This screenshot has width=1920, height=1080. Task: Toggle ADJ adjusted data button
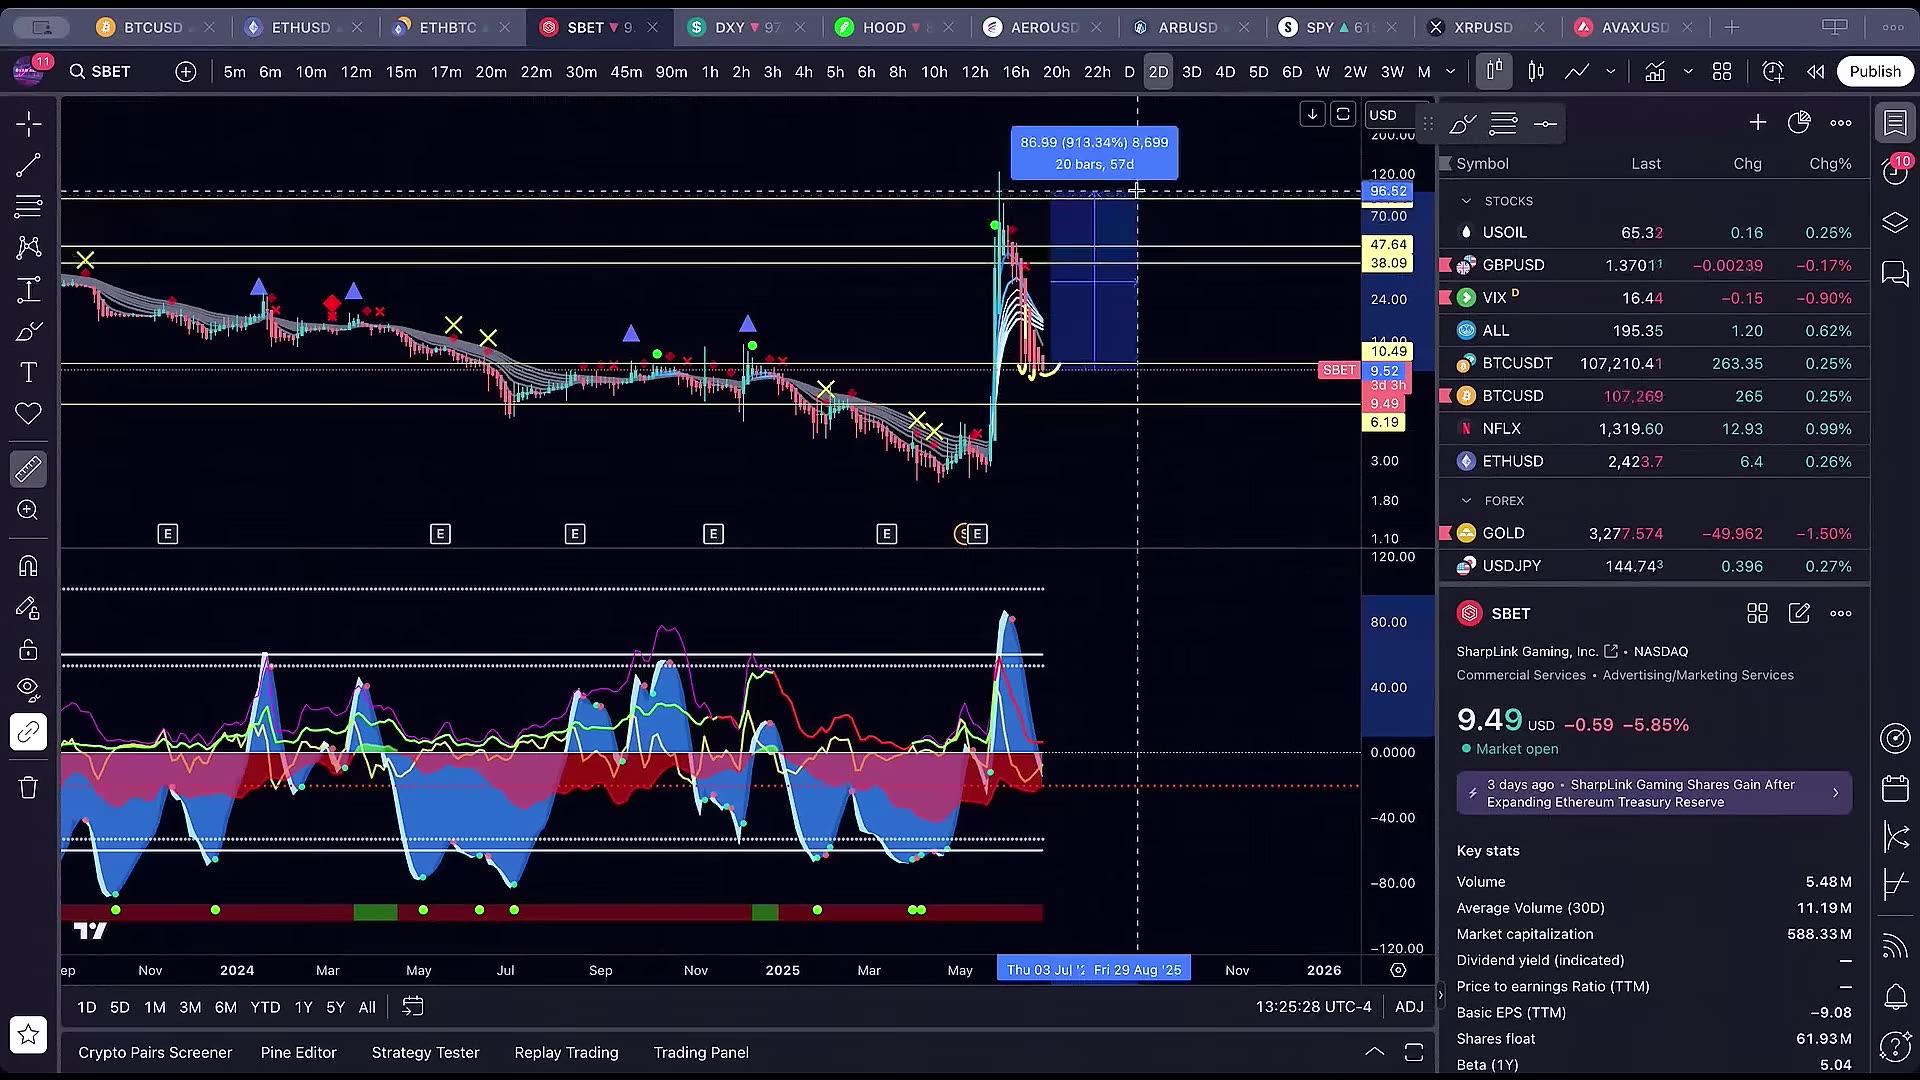pyautogui.click(x=1408, y=1007)
